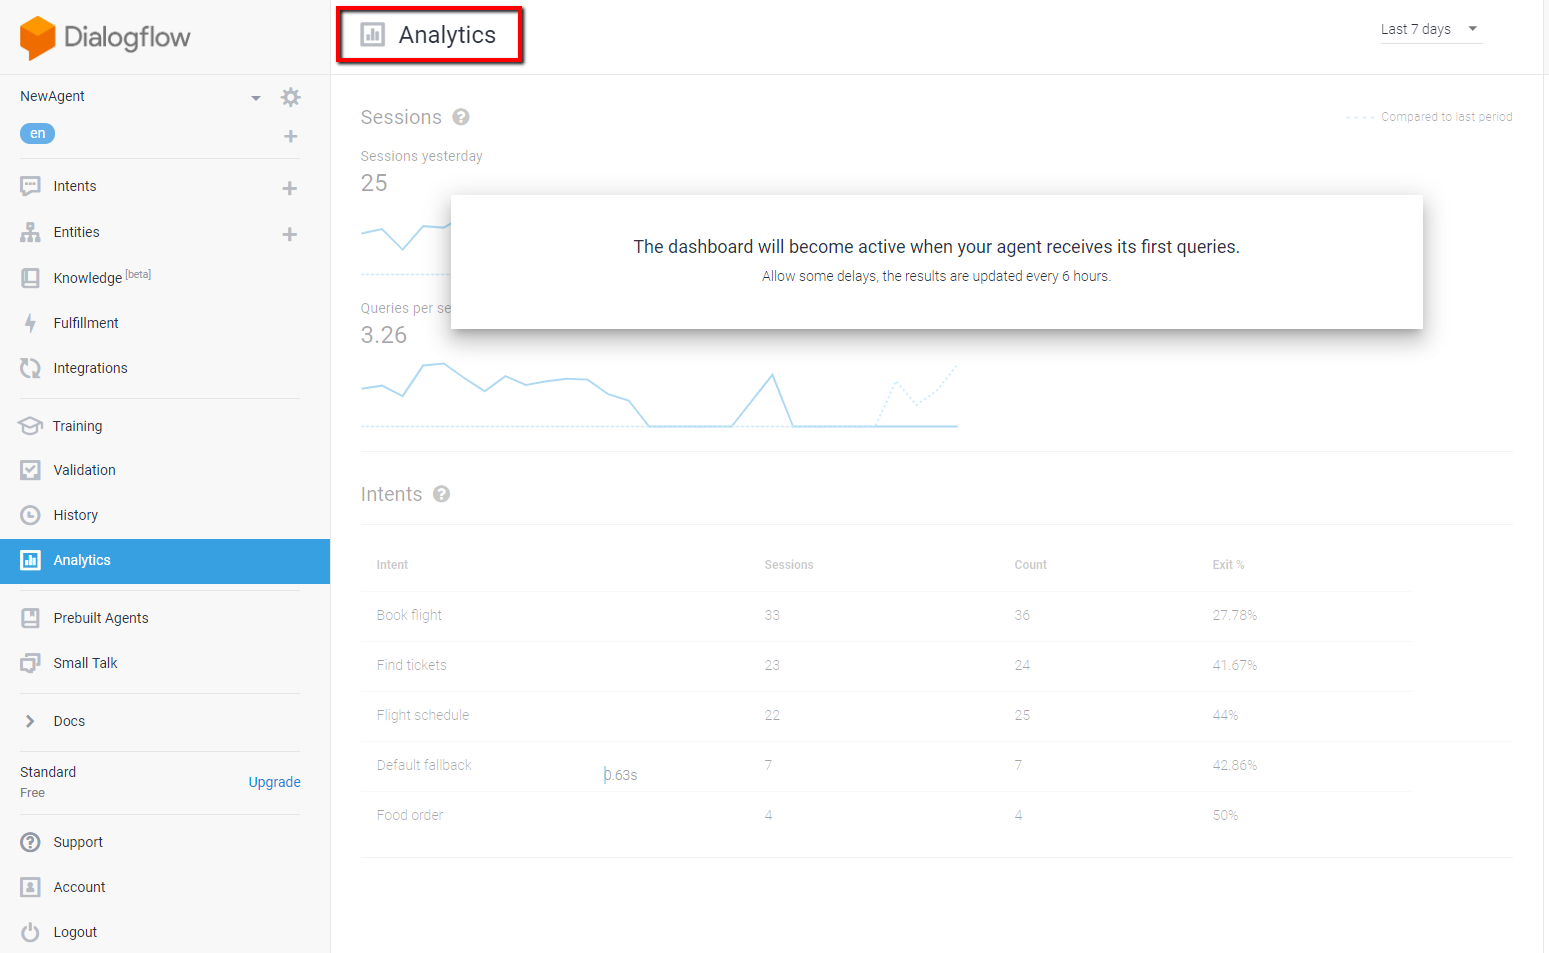Screen dimensions: 1549x953
Task: Open History menu entry
Action: (76, 515)
